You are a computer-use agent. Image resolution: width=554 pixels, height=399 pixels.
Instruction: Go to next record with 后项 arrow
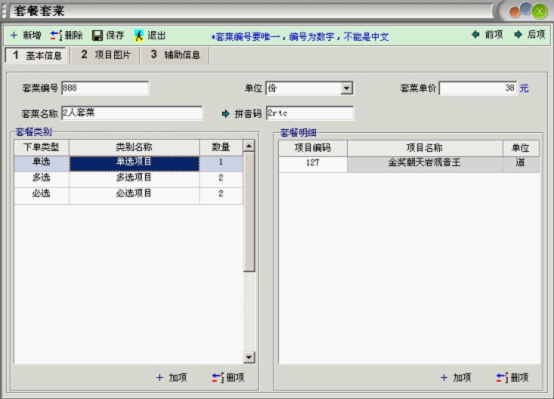click(x=518, y=34)
